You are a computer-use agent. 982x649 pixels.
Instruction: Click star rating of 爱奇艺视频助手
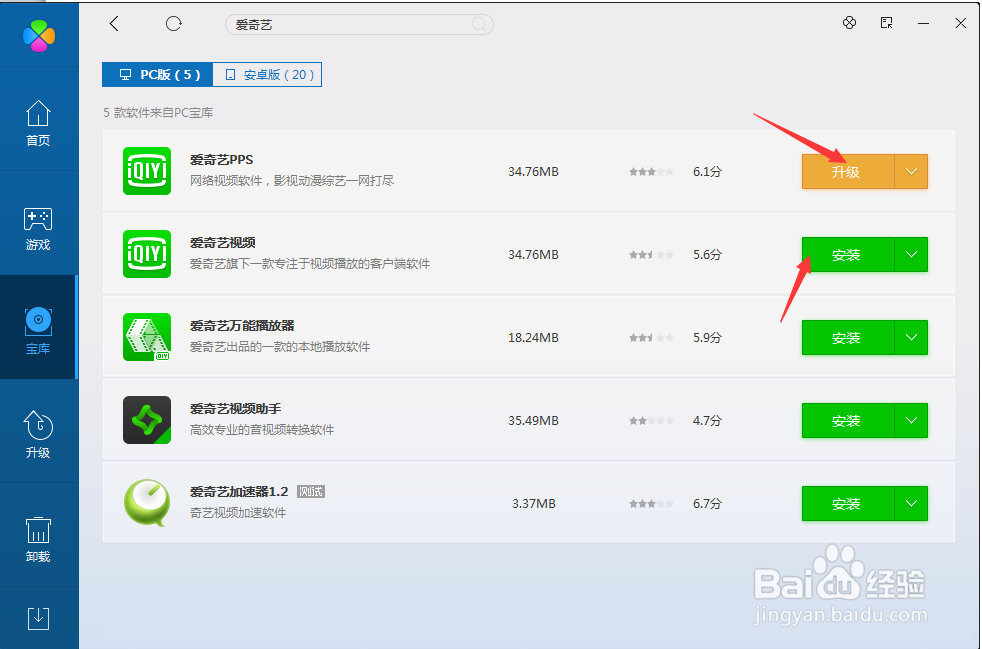pyautogui.click(x=651, y=420)
